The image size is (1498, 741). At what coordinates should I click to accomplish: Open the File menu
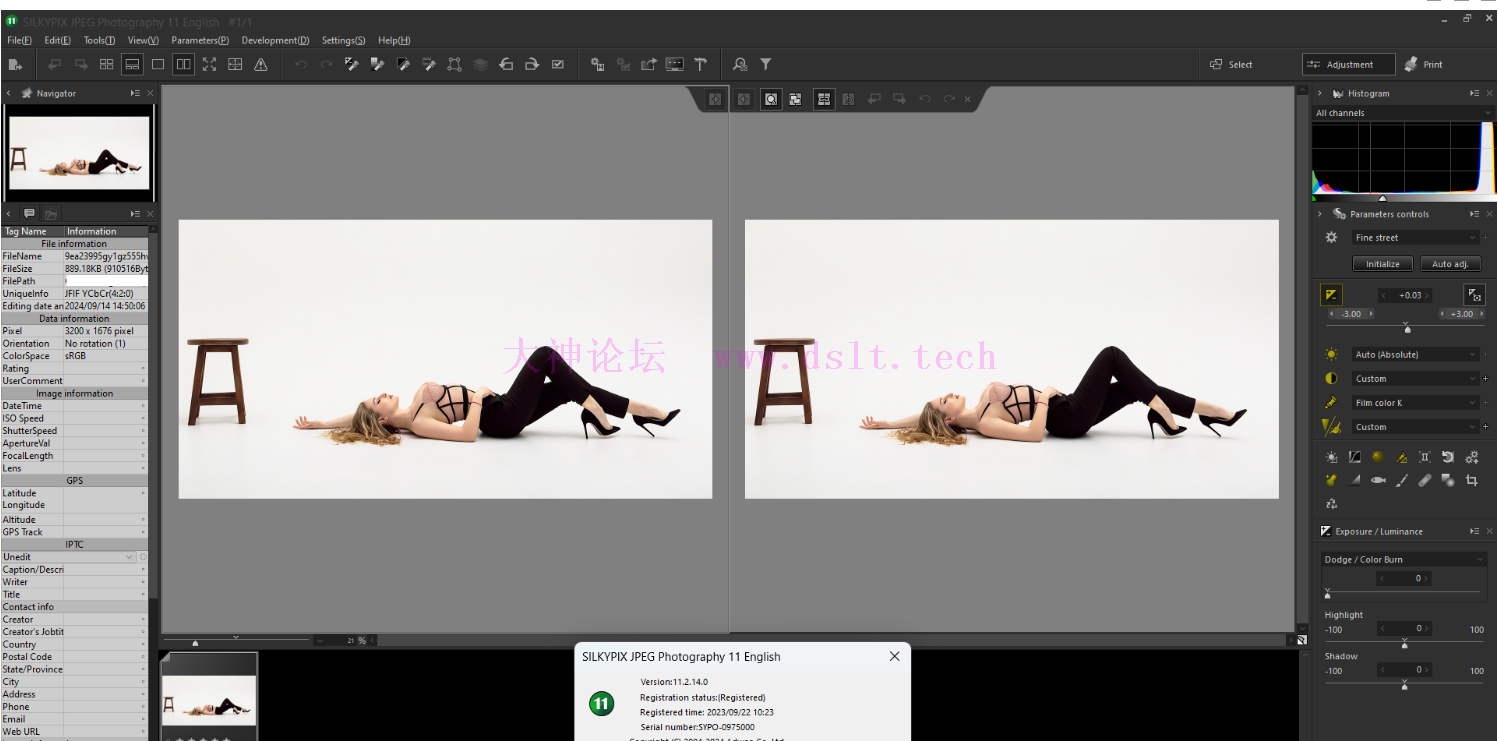(x=19, y=40)
